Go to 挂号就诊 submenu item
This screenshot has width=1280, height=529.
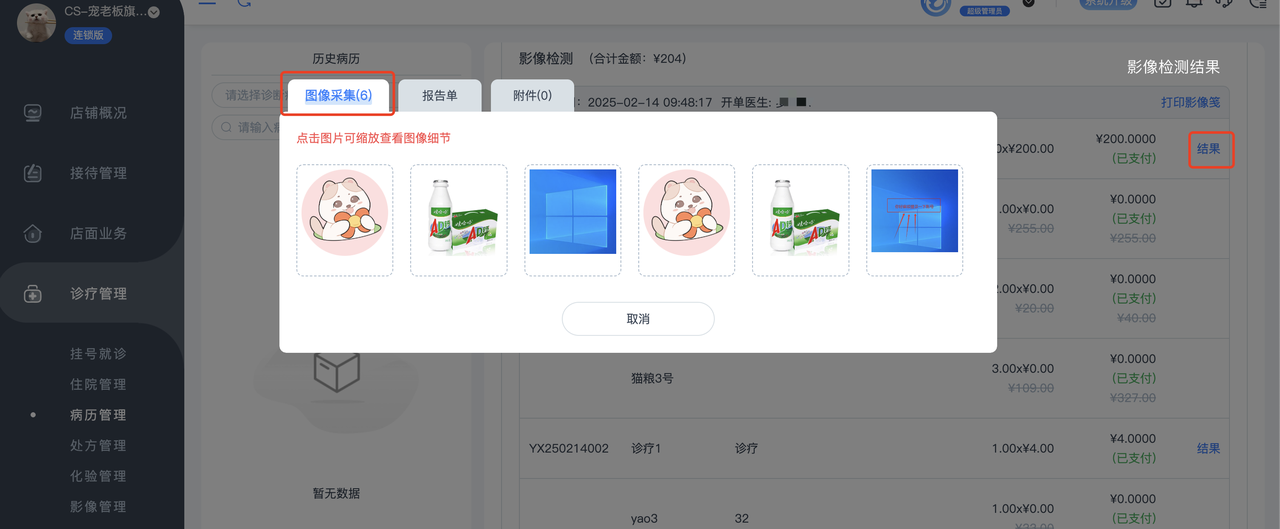tap(98, 354)
